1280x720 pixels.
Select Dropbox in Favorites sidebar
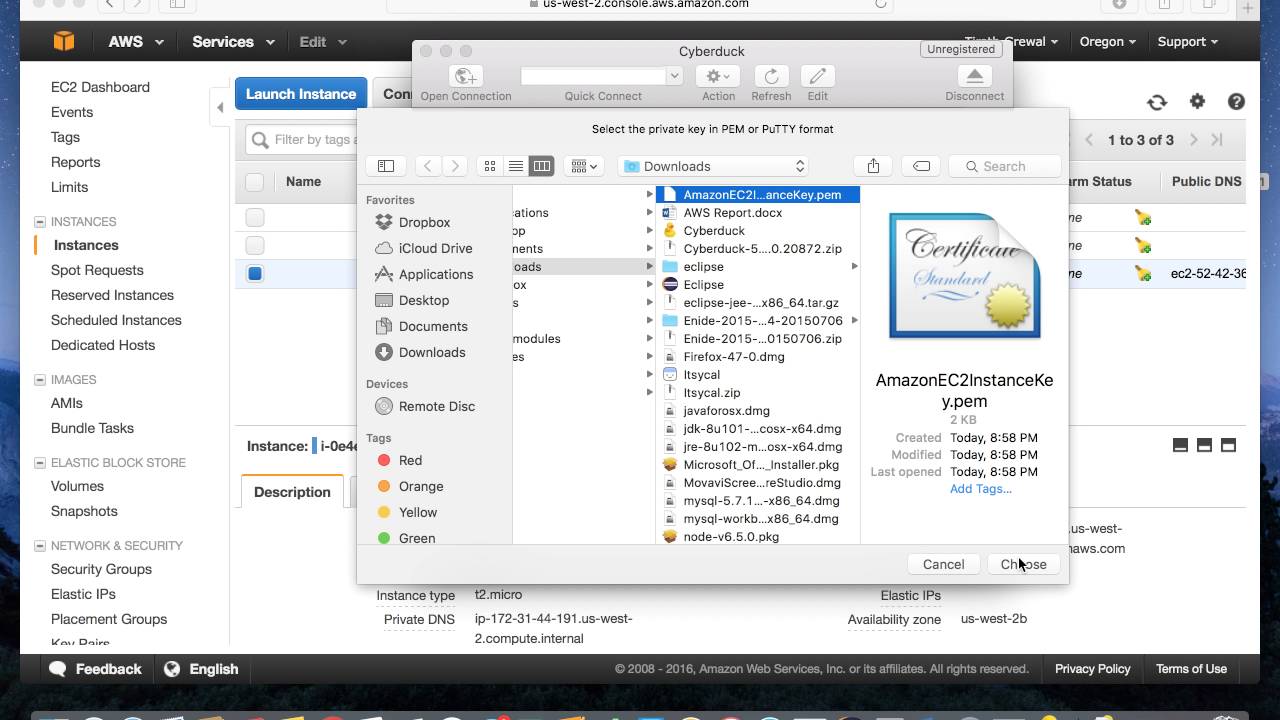coord(424,222)
